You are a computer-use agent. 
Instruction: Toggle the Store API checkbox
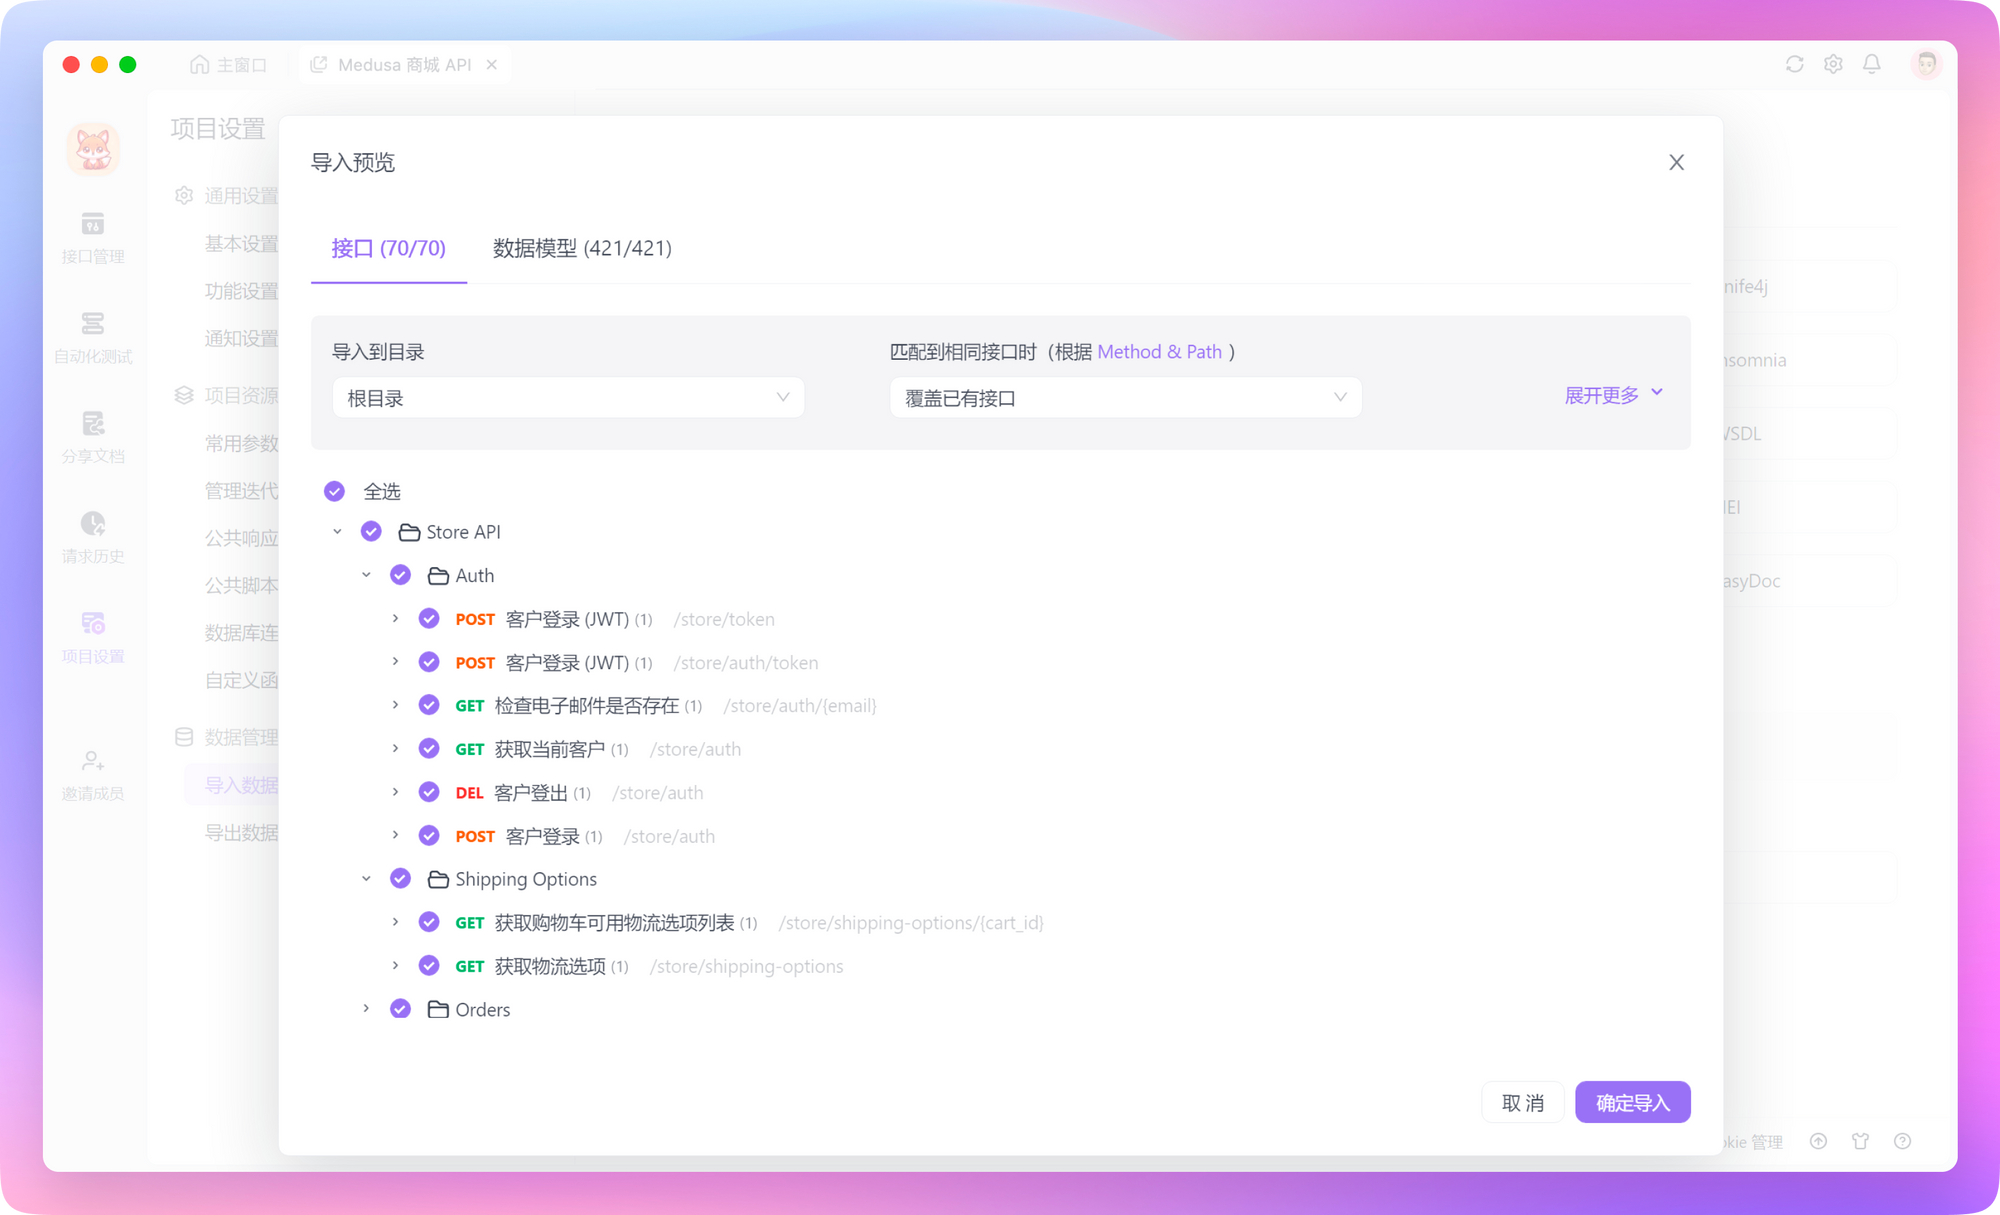click(x=371, y=531)
